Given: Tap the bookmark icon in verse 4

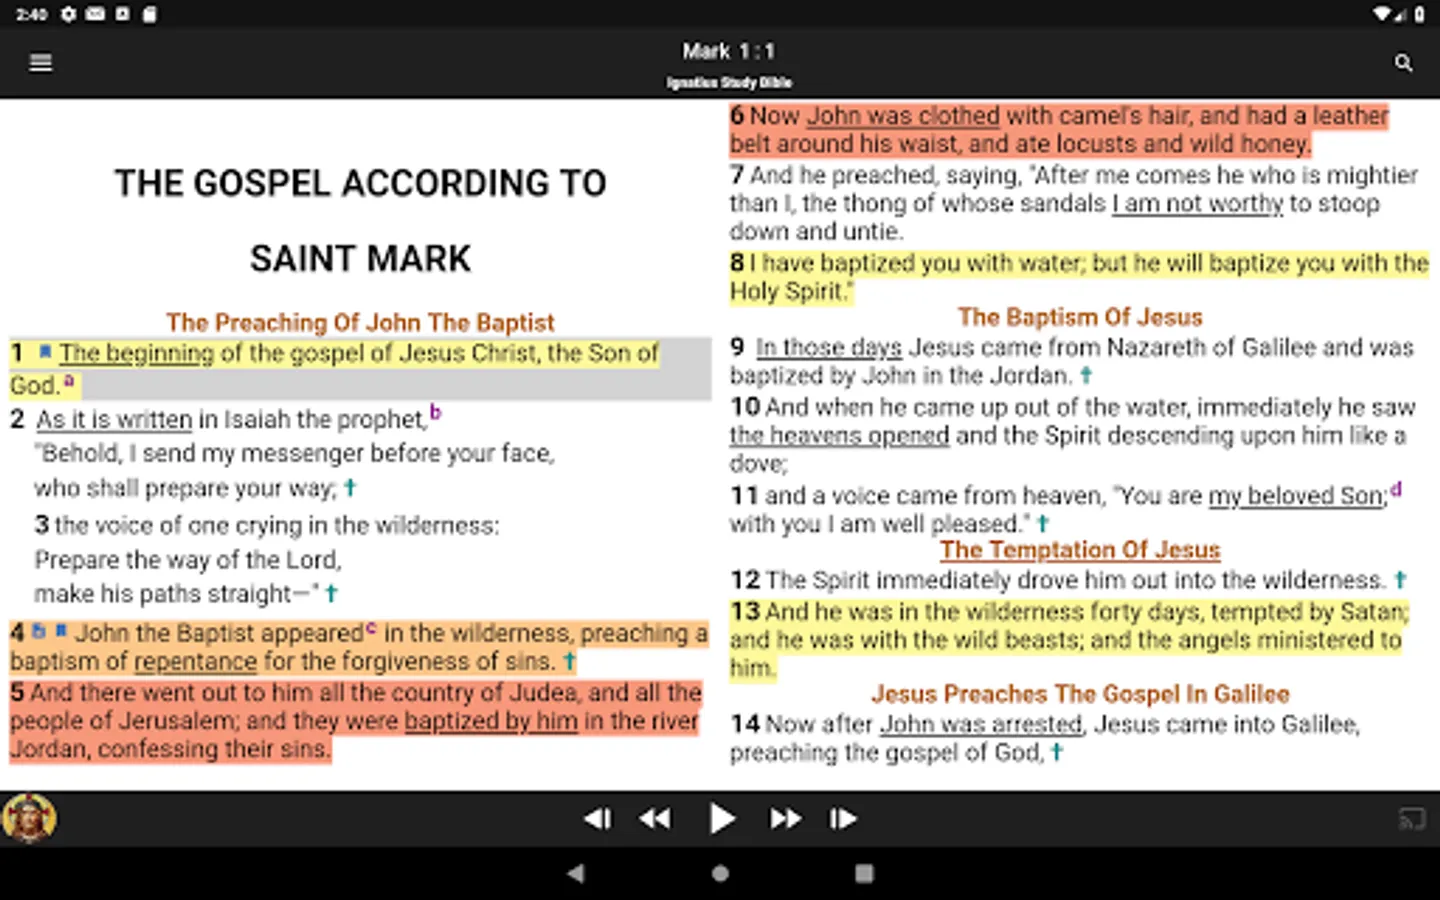Looking at the screenshot, I should click(61, 631).
